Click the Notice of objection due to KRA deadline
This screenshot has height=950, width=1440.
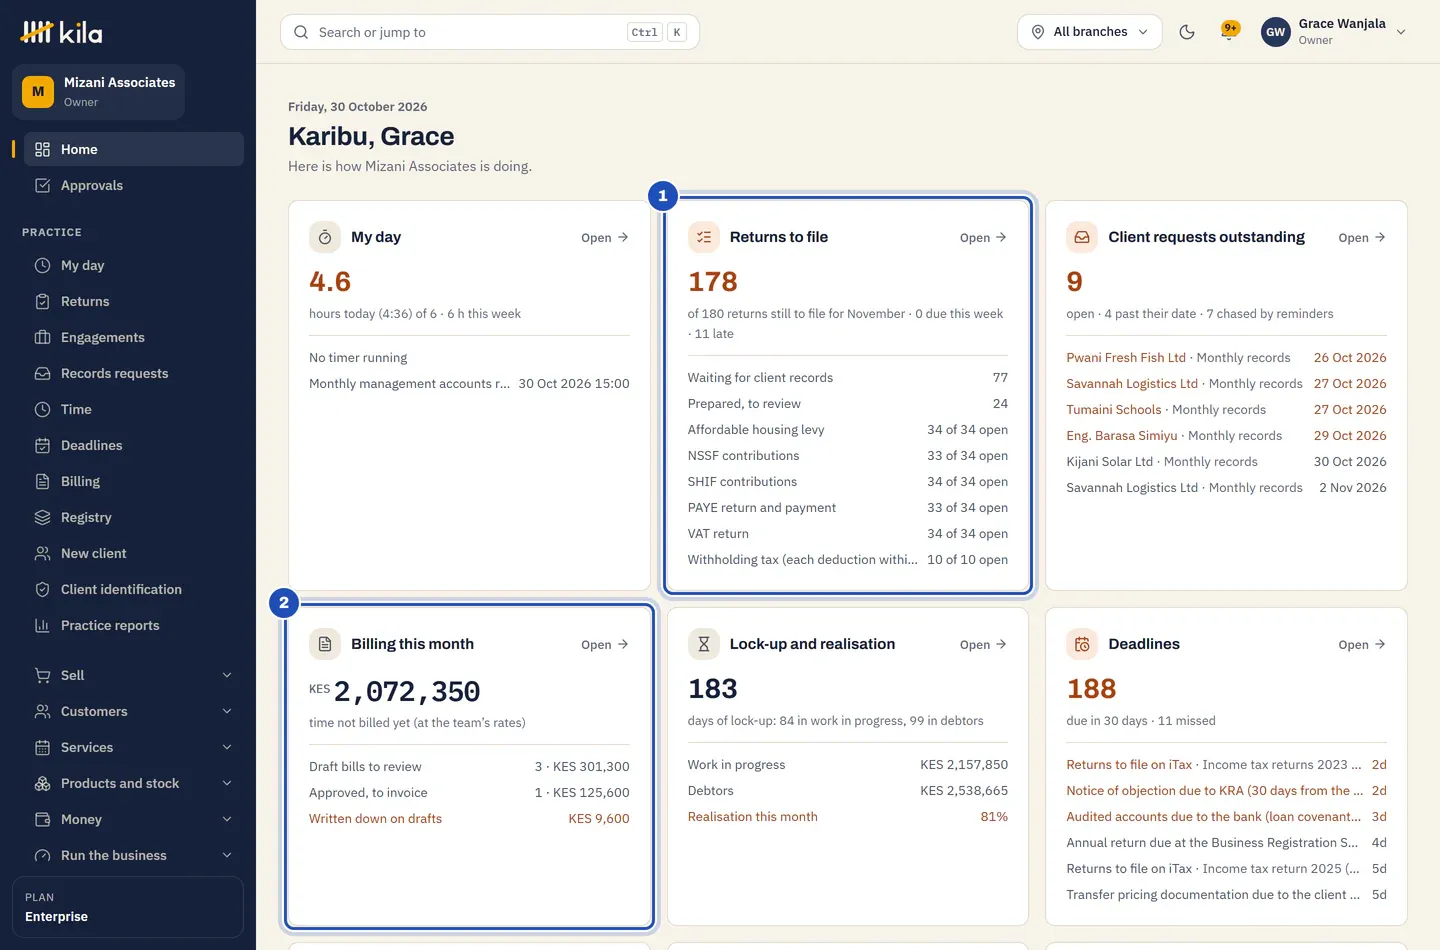point(1226,790)
